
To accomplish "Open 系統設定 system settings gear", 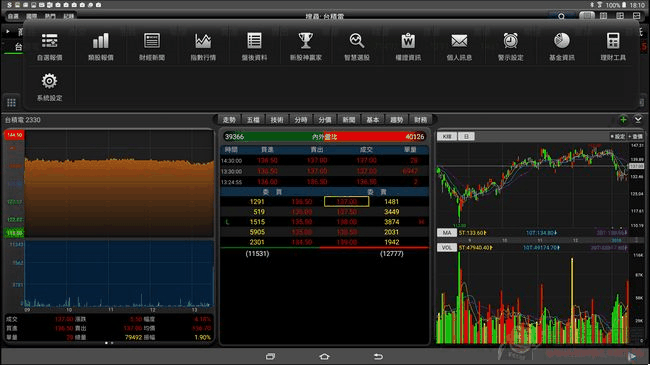I will click(49, 87).
